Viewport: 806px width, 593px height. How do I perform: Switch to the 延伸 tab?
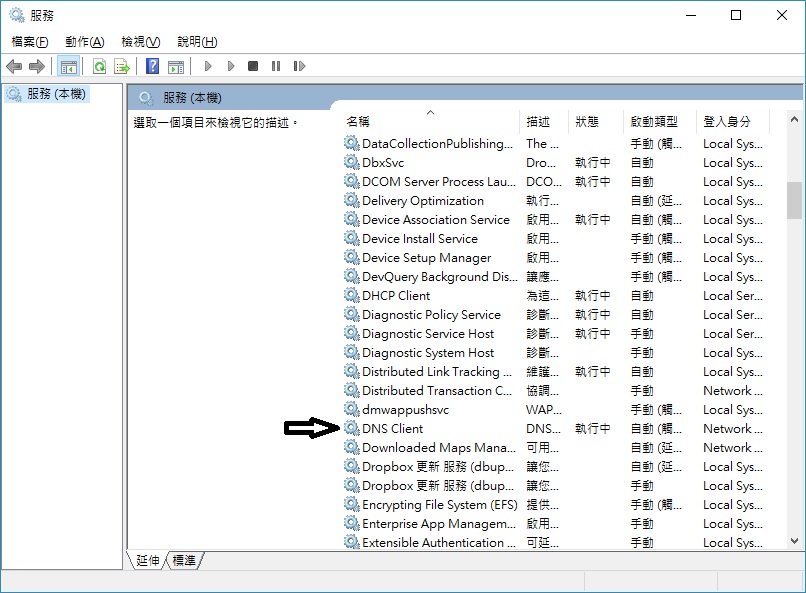click(x=148, y=560)
